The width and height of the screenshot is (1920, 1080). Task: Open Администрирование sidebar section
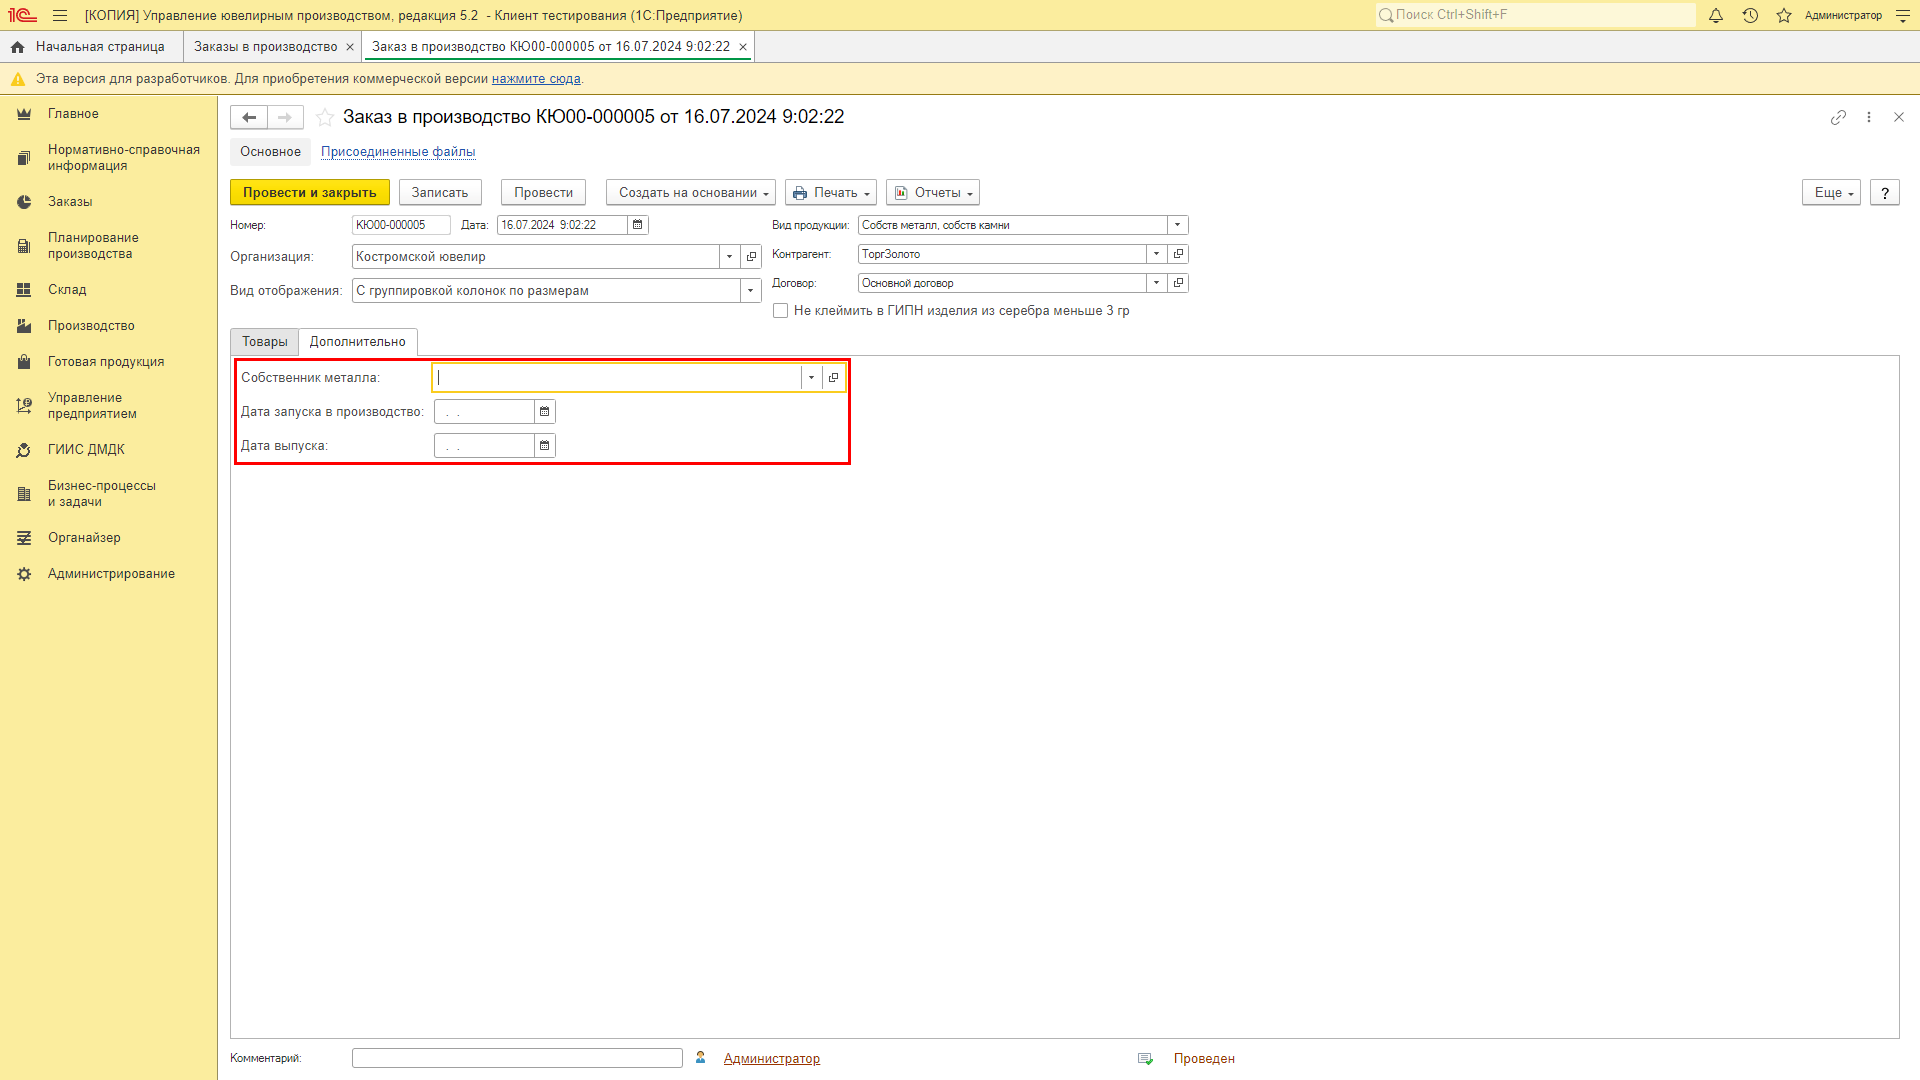coord(108,574)
